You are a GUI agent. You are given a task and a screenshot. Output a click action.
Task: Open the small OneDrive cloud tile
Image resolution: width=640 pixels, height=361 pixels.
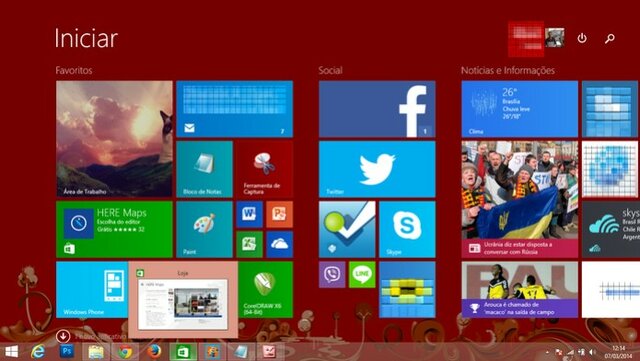(x=280, y=245)
